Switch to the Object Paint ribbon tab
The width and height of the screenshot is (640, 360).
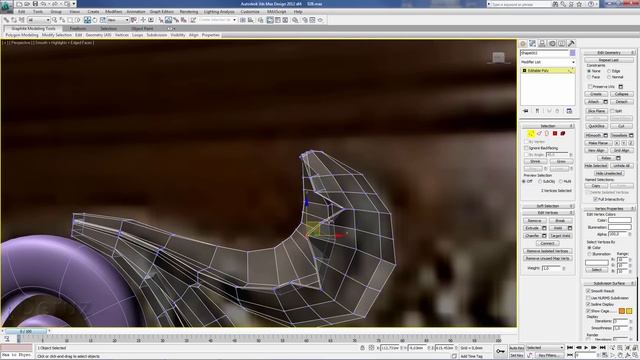pos(142,29)
